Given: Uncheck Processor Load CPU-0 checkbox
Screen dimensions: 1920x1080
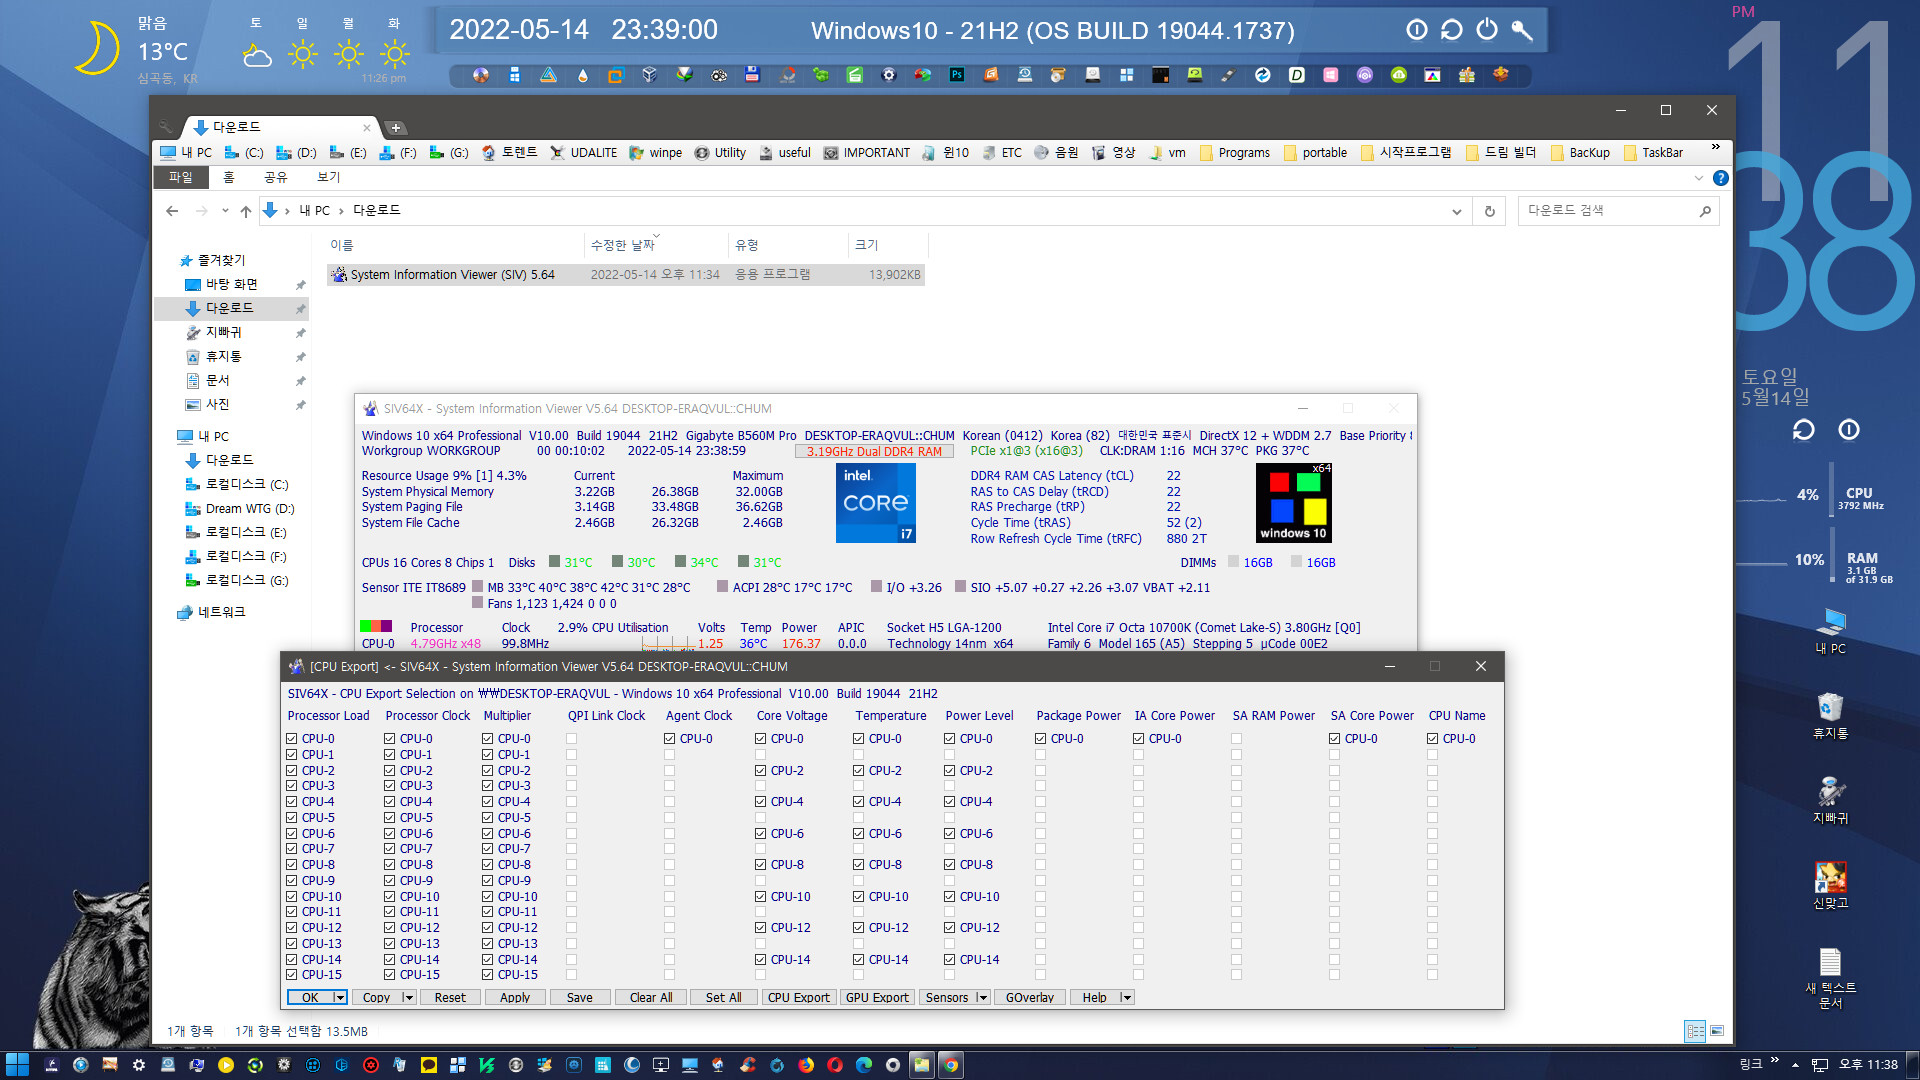Looking at the screenshot, I should tap(292, 739).
